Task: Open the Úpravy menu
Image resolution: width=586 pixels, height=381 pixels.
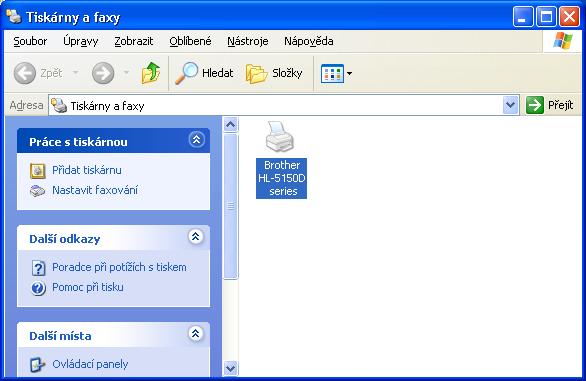Action: pyautogui.click(x=81, y=41)
